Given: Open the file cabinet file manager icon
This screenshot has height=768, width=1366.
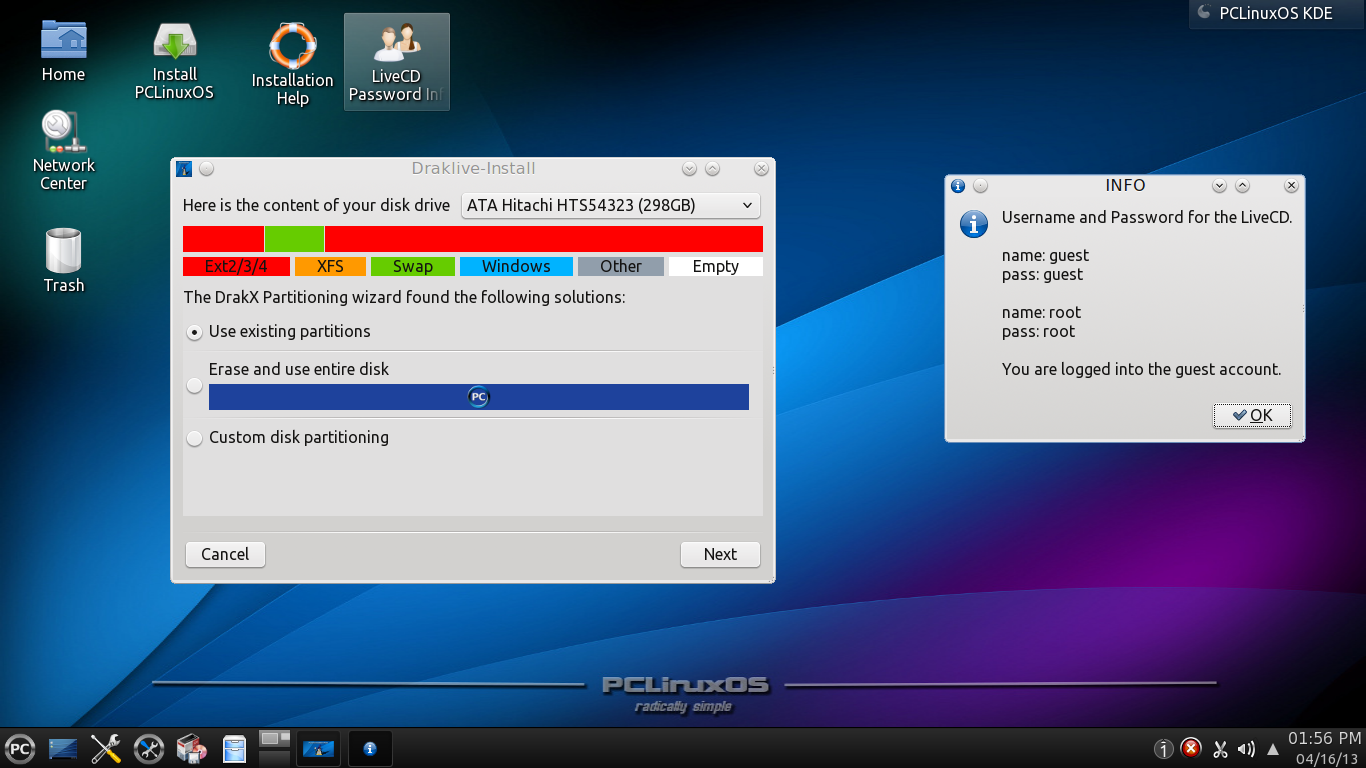Looking at the screenshot, I should click(234, 749).
